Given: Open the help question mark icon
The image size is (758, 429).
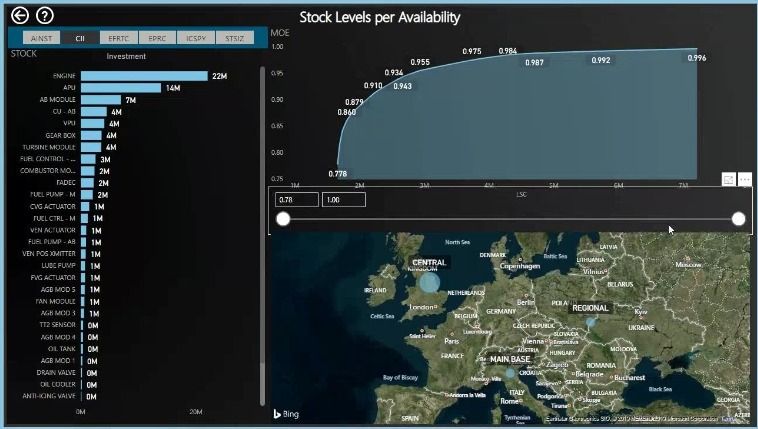Looking at the screenshot, I should point(45,15).
